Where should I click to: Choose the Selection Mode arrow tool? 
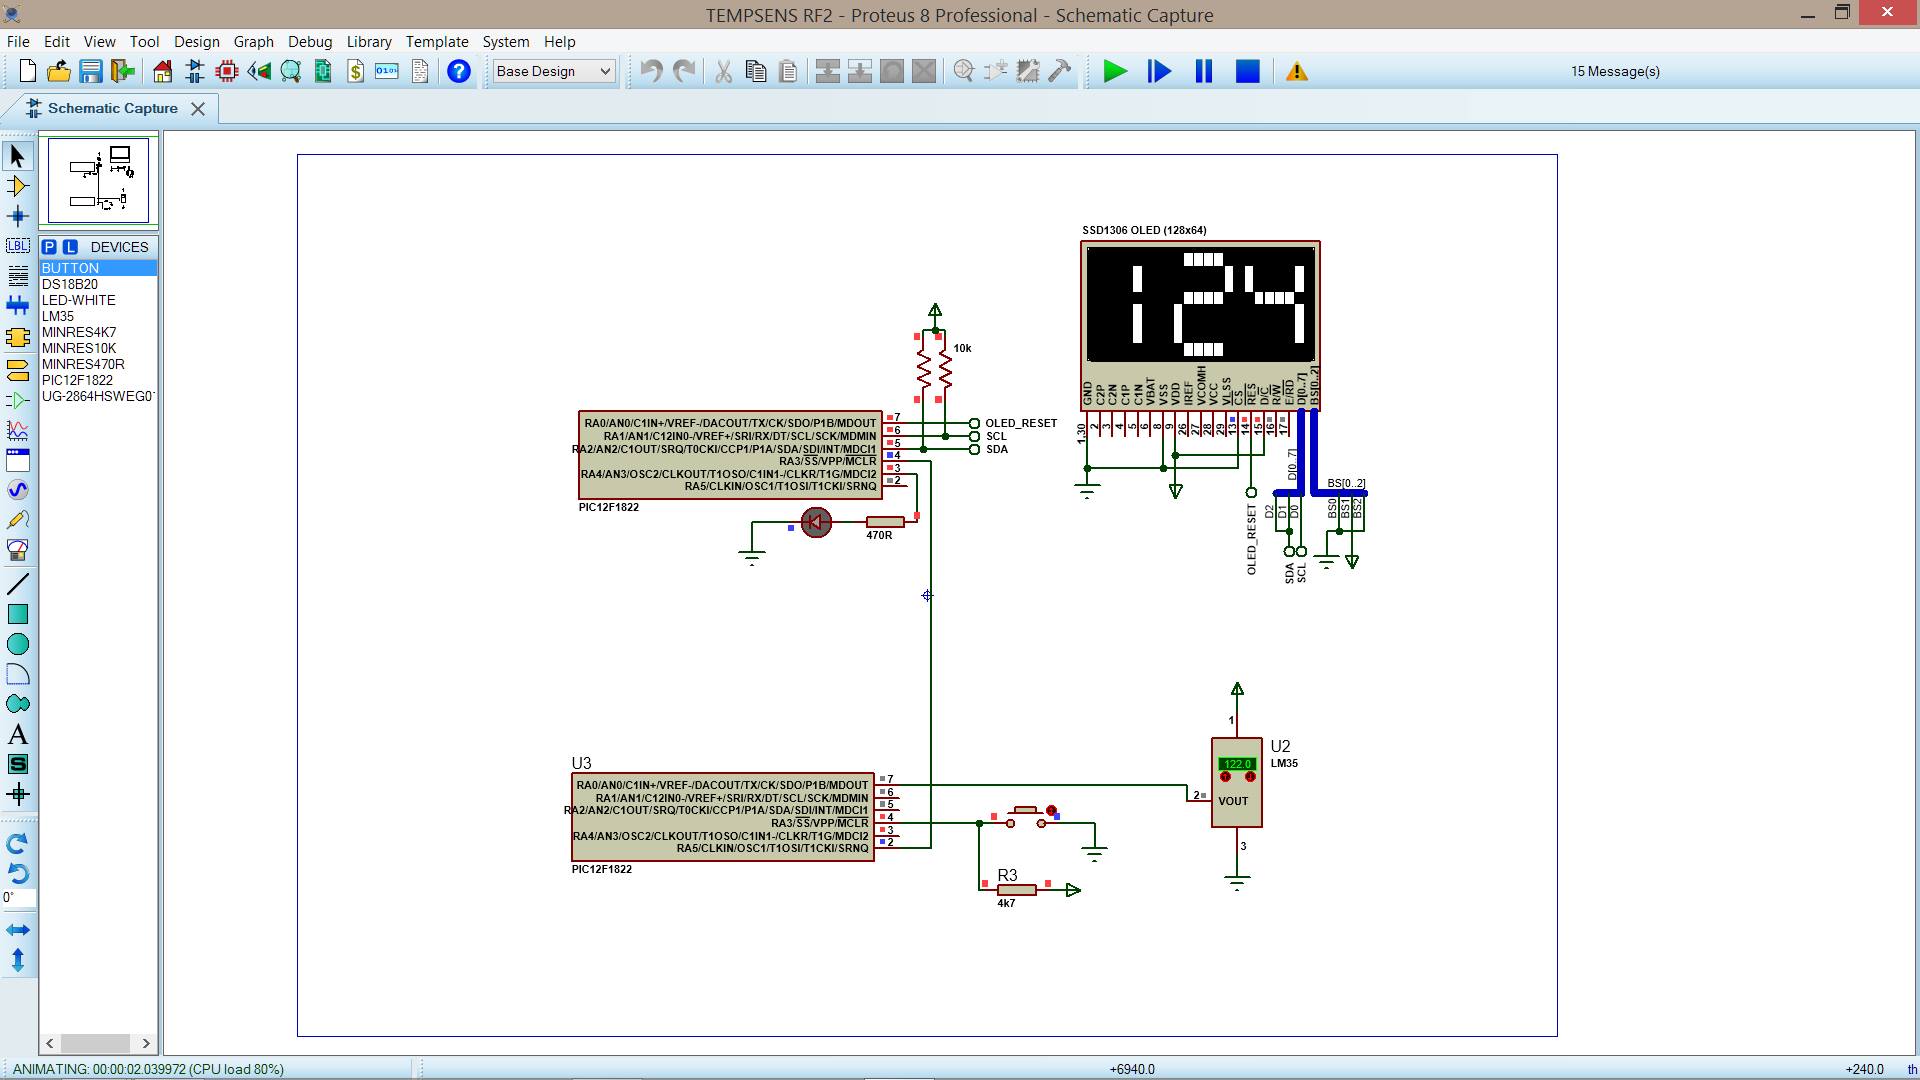click(x=18, y=156)
